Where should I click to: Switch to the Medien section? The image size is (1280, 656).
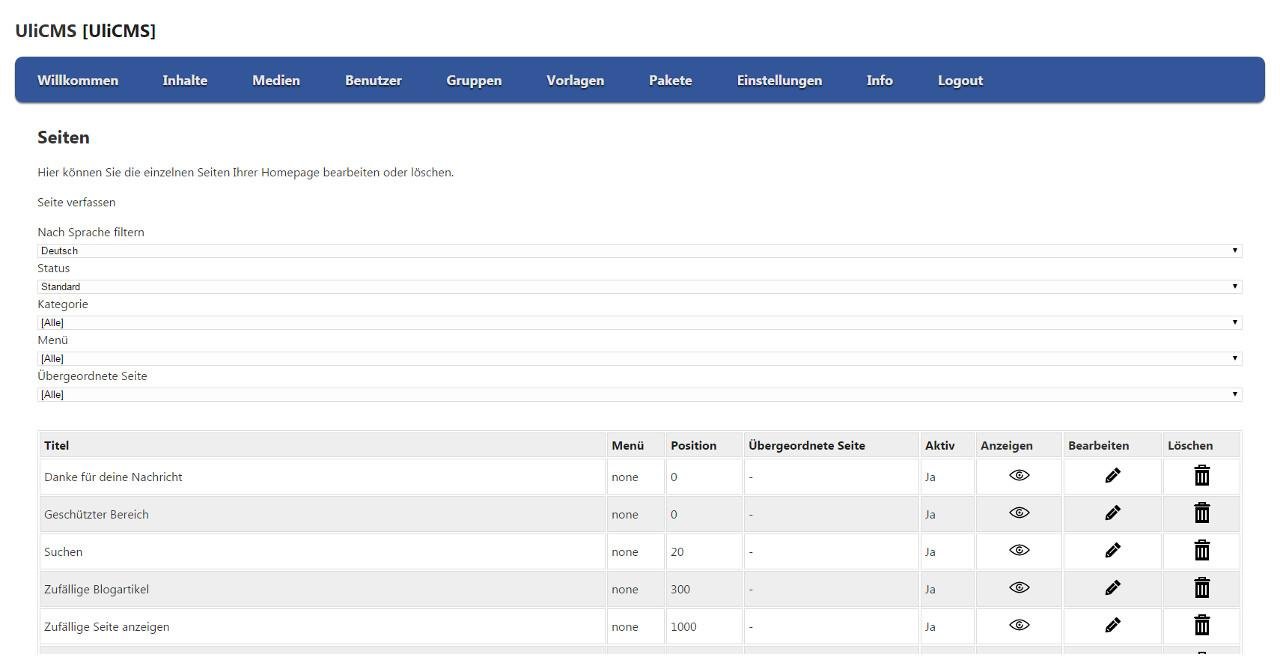point(276,80)
